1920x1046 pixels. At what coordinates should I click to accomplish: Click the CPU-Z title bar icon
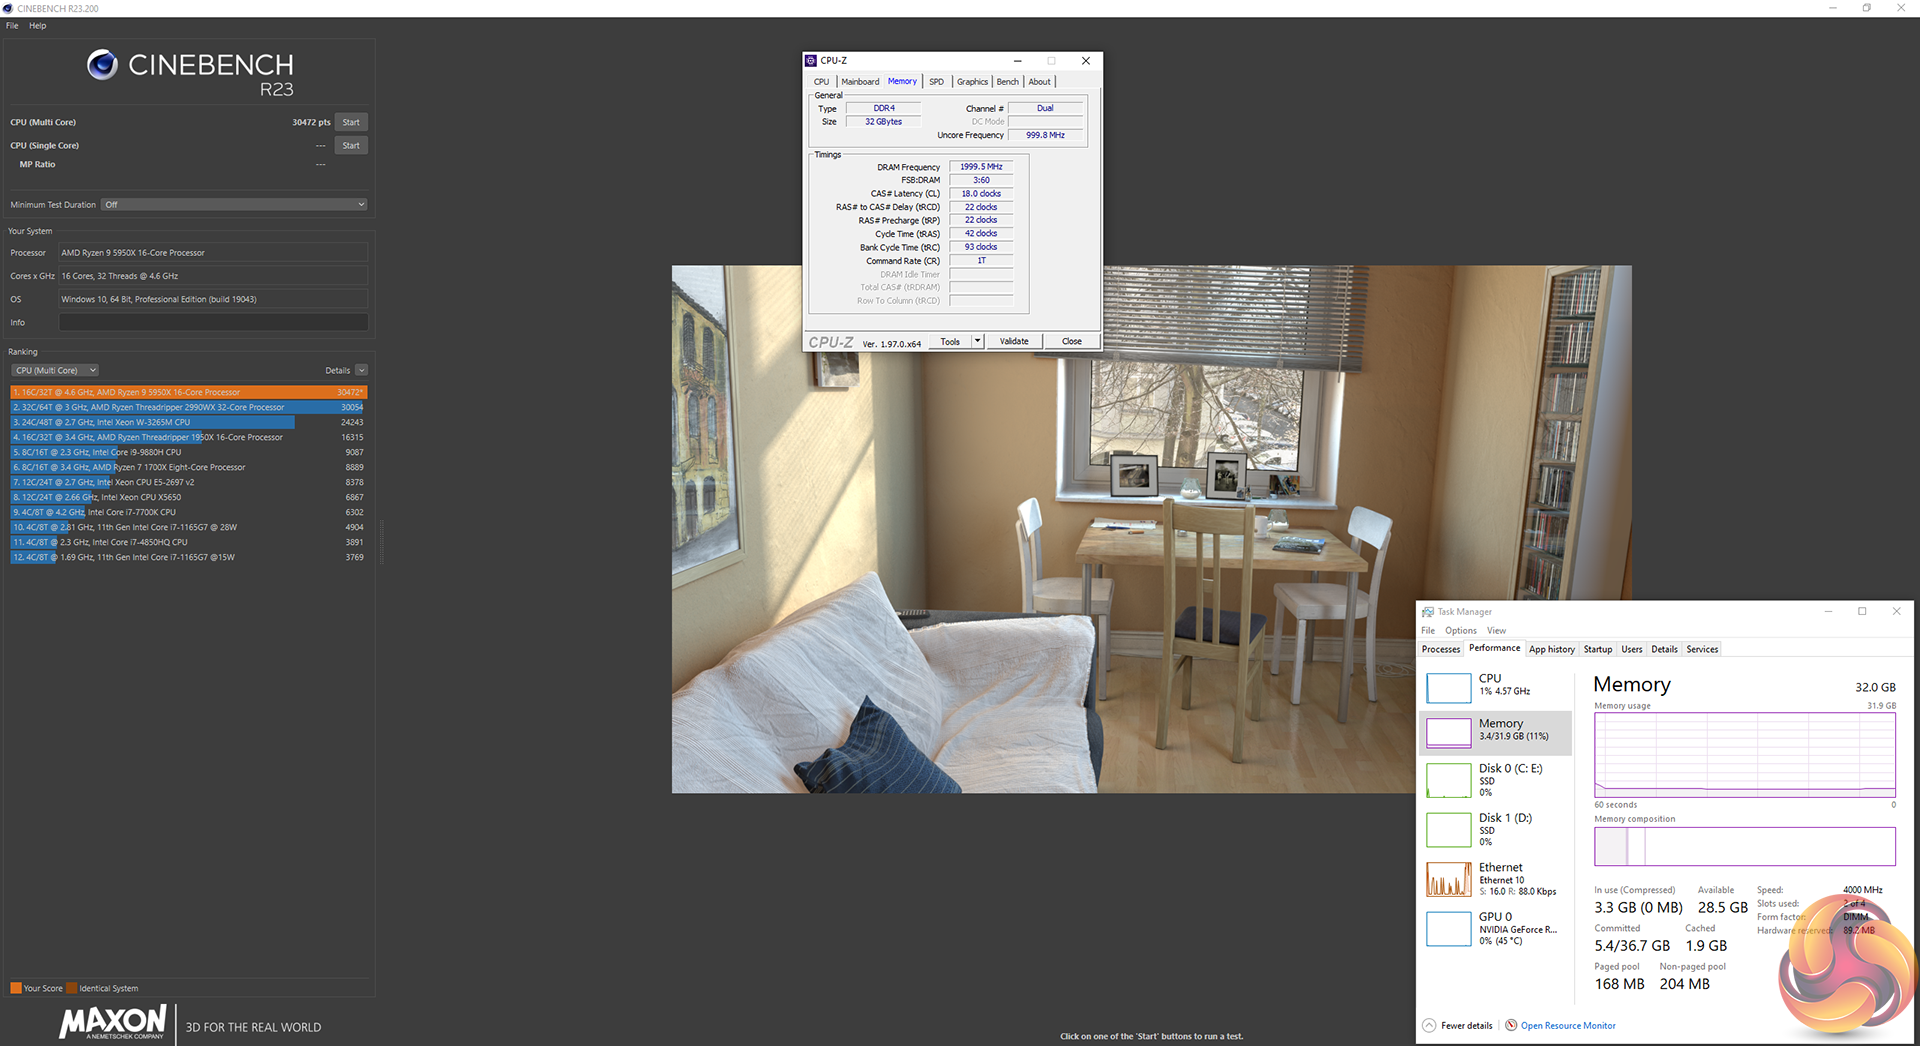(x=811, y=61)
